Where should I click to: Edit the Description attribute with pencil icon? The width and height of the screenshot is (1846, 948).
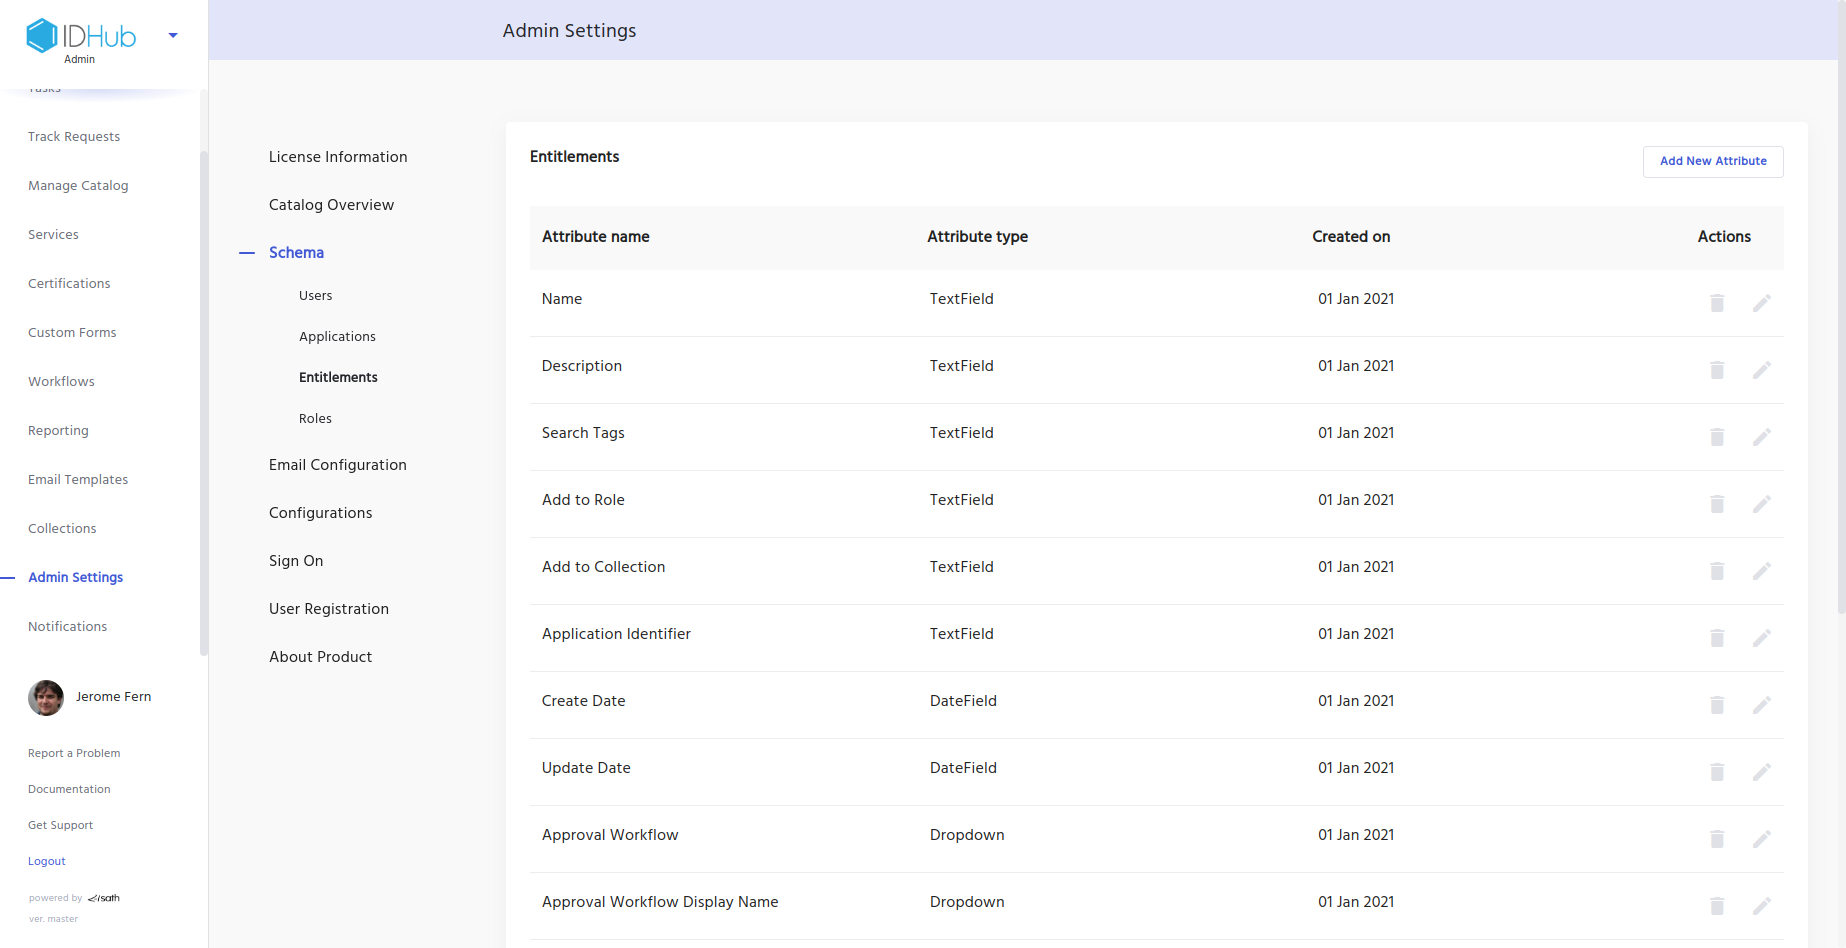[x=1762, y=370]
